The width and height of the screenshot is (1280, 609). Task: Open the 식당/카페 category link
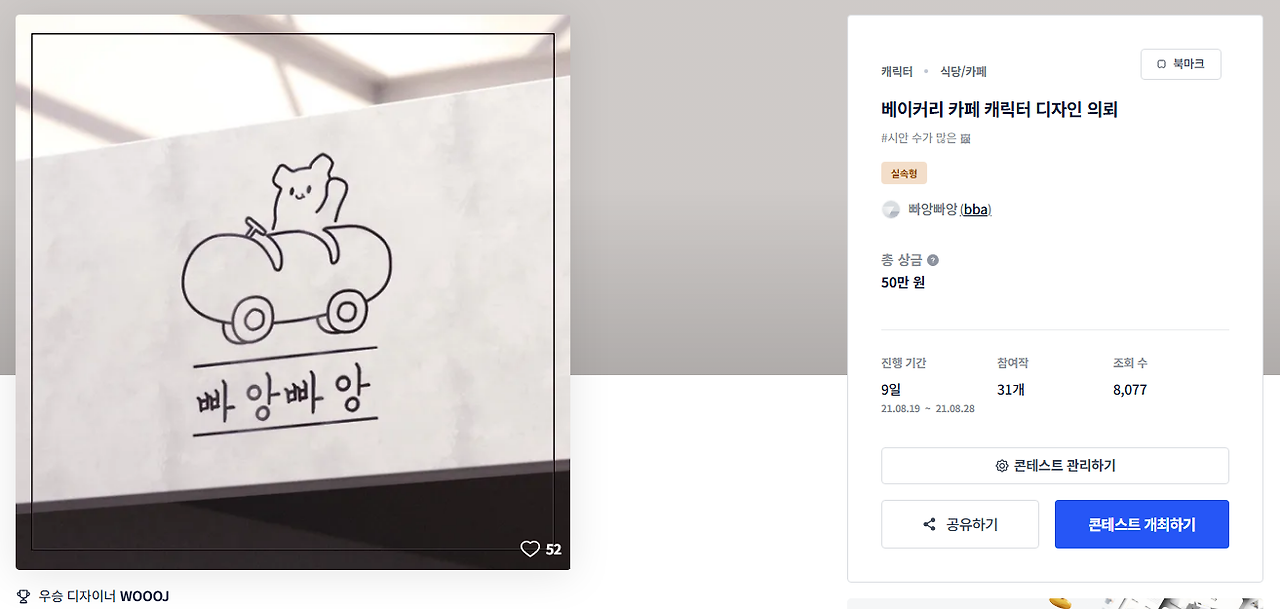(964, 72)
